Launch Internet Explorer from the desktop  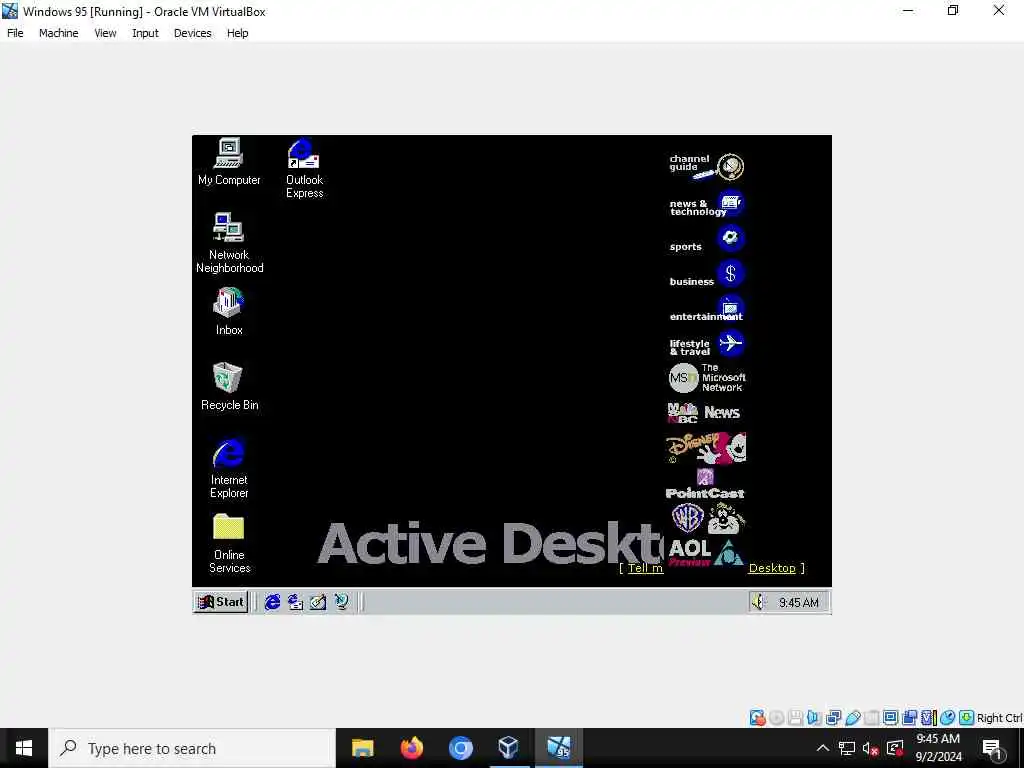229,468
